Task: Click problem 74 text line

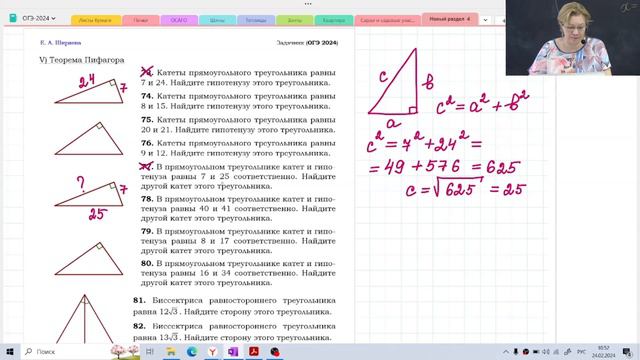Action: (238, 101)
